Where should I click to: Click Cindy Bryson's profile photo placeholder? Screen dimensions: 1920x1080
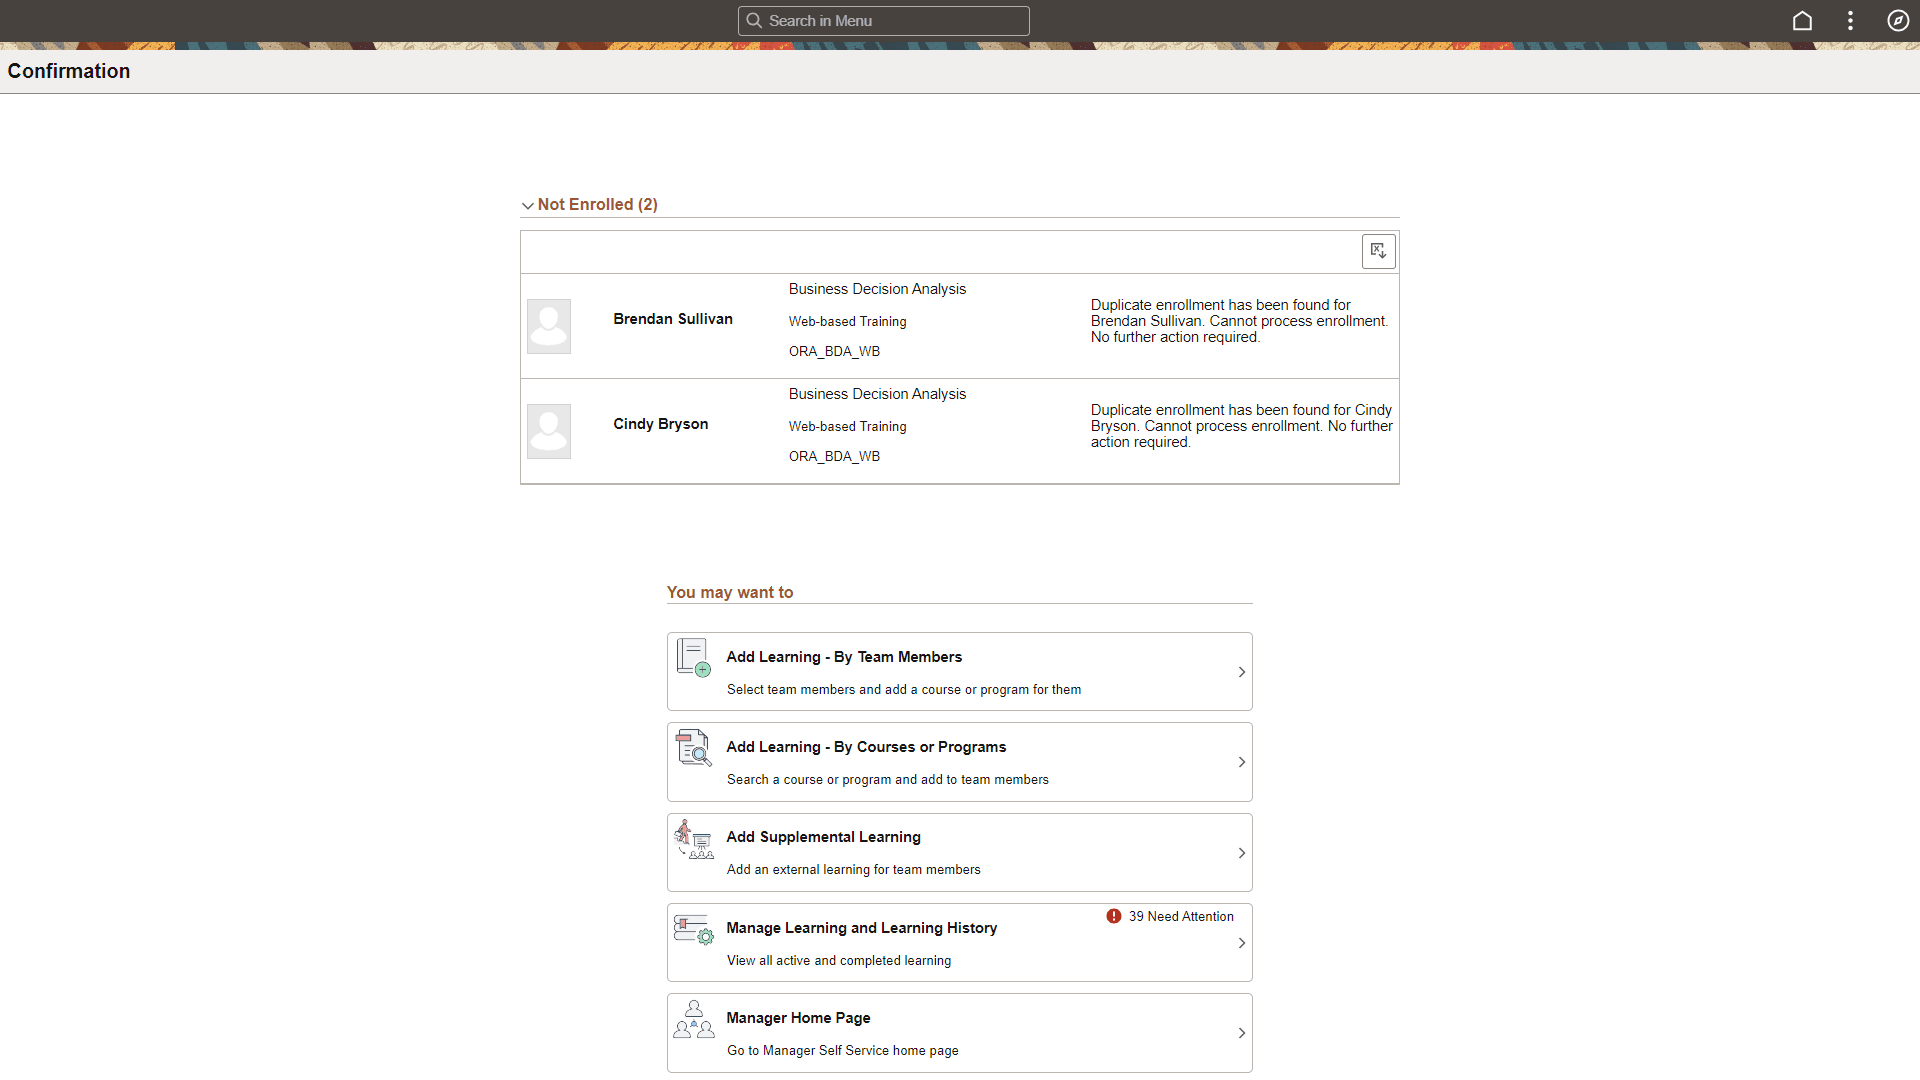(x=548, y=430)
